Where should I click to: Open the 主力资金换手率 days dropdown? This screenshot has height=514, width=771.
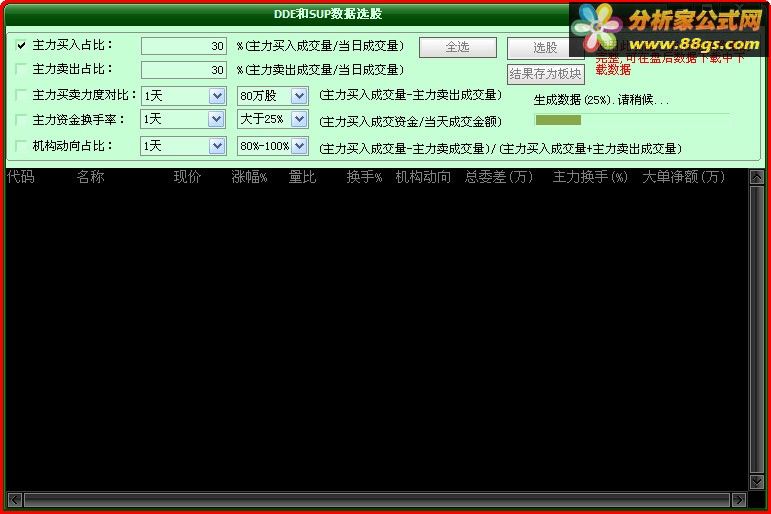[x=216, y=119]
